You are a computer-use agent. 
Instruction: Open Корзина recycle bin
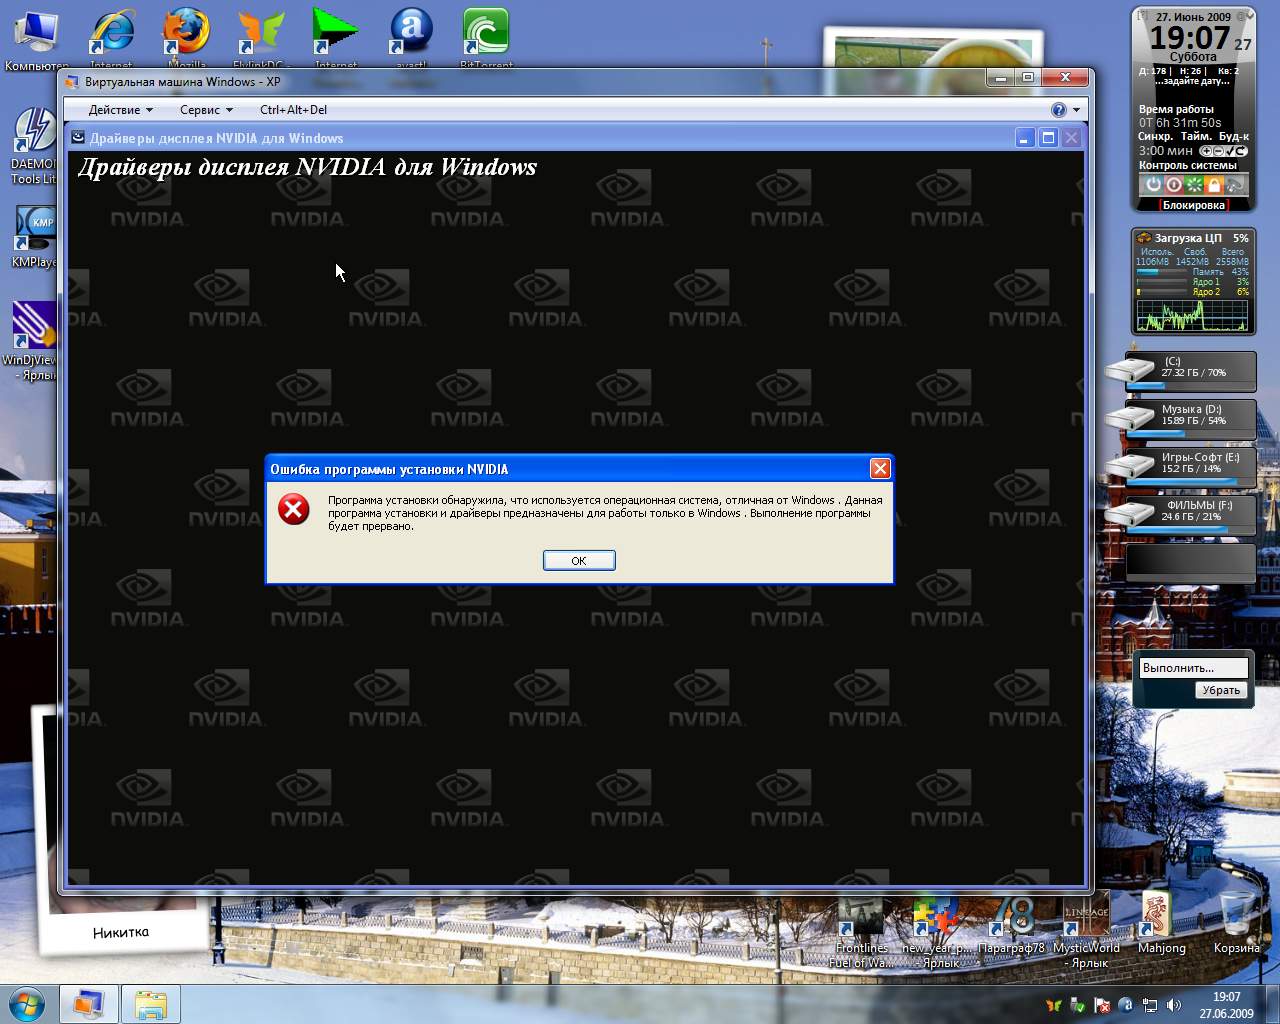point(1237,925)
